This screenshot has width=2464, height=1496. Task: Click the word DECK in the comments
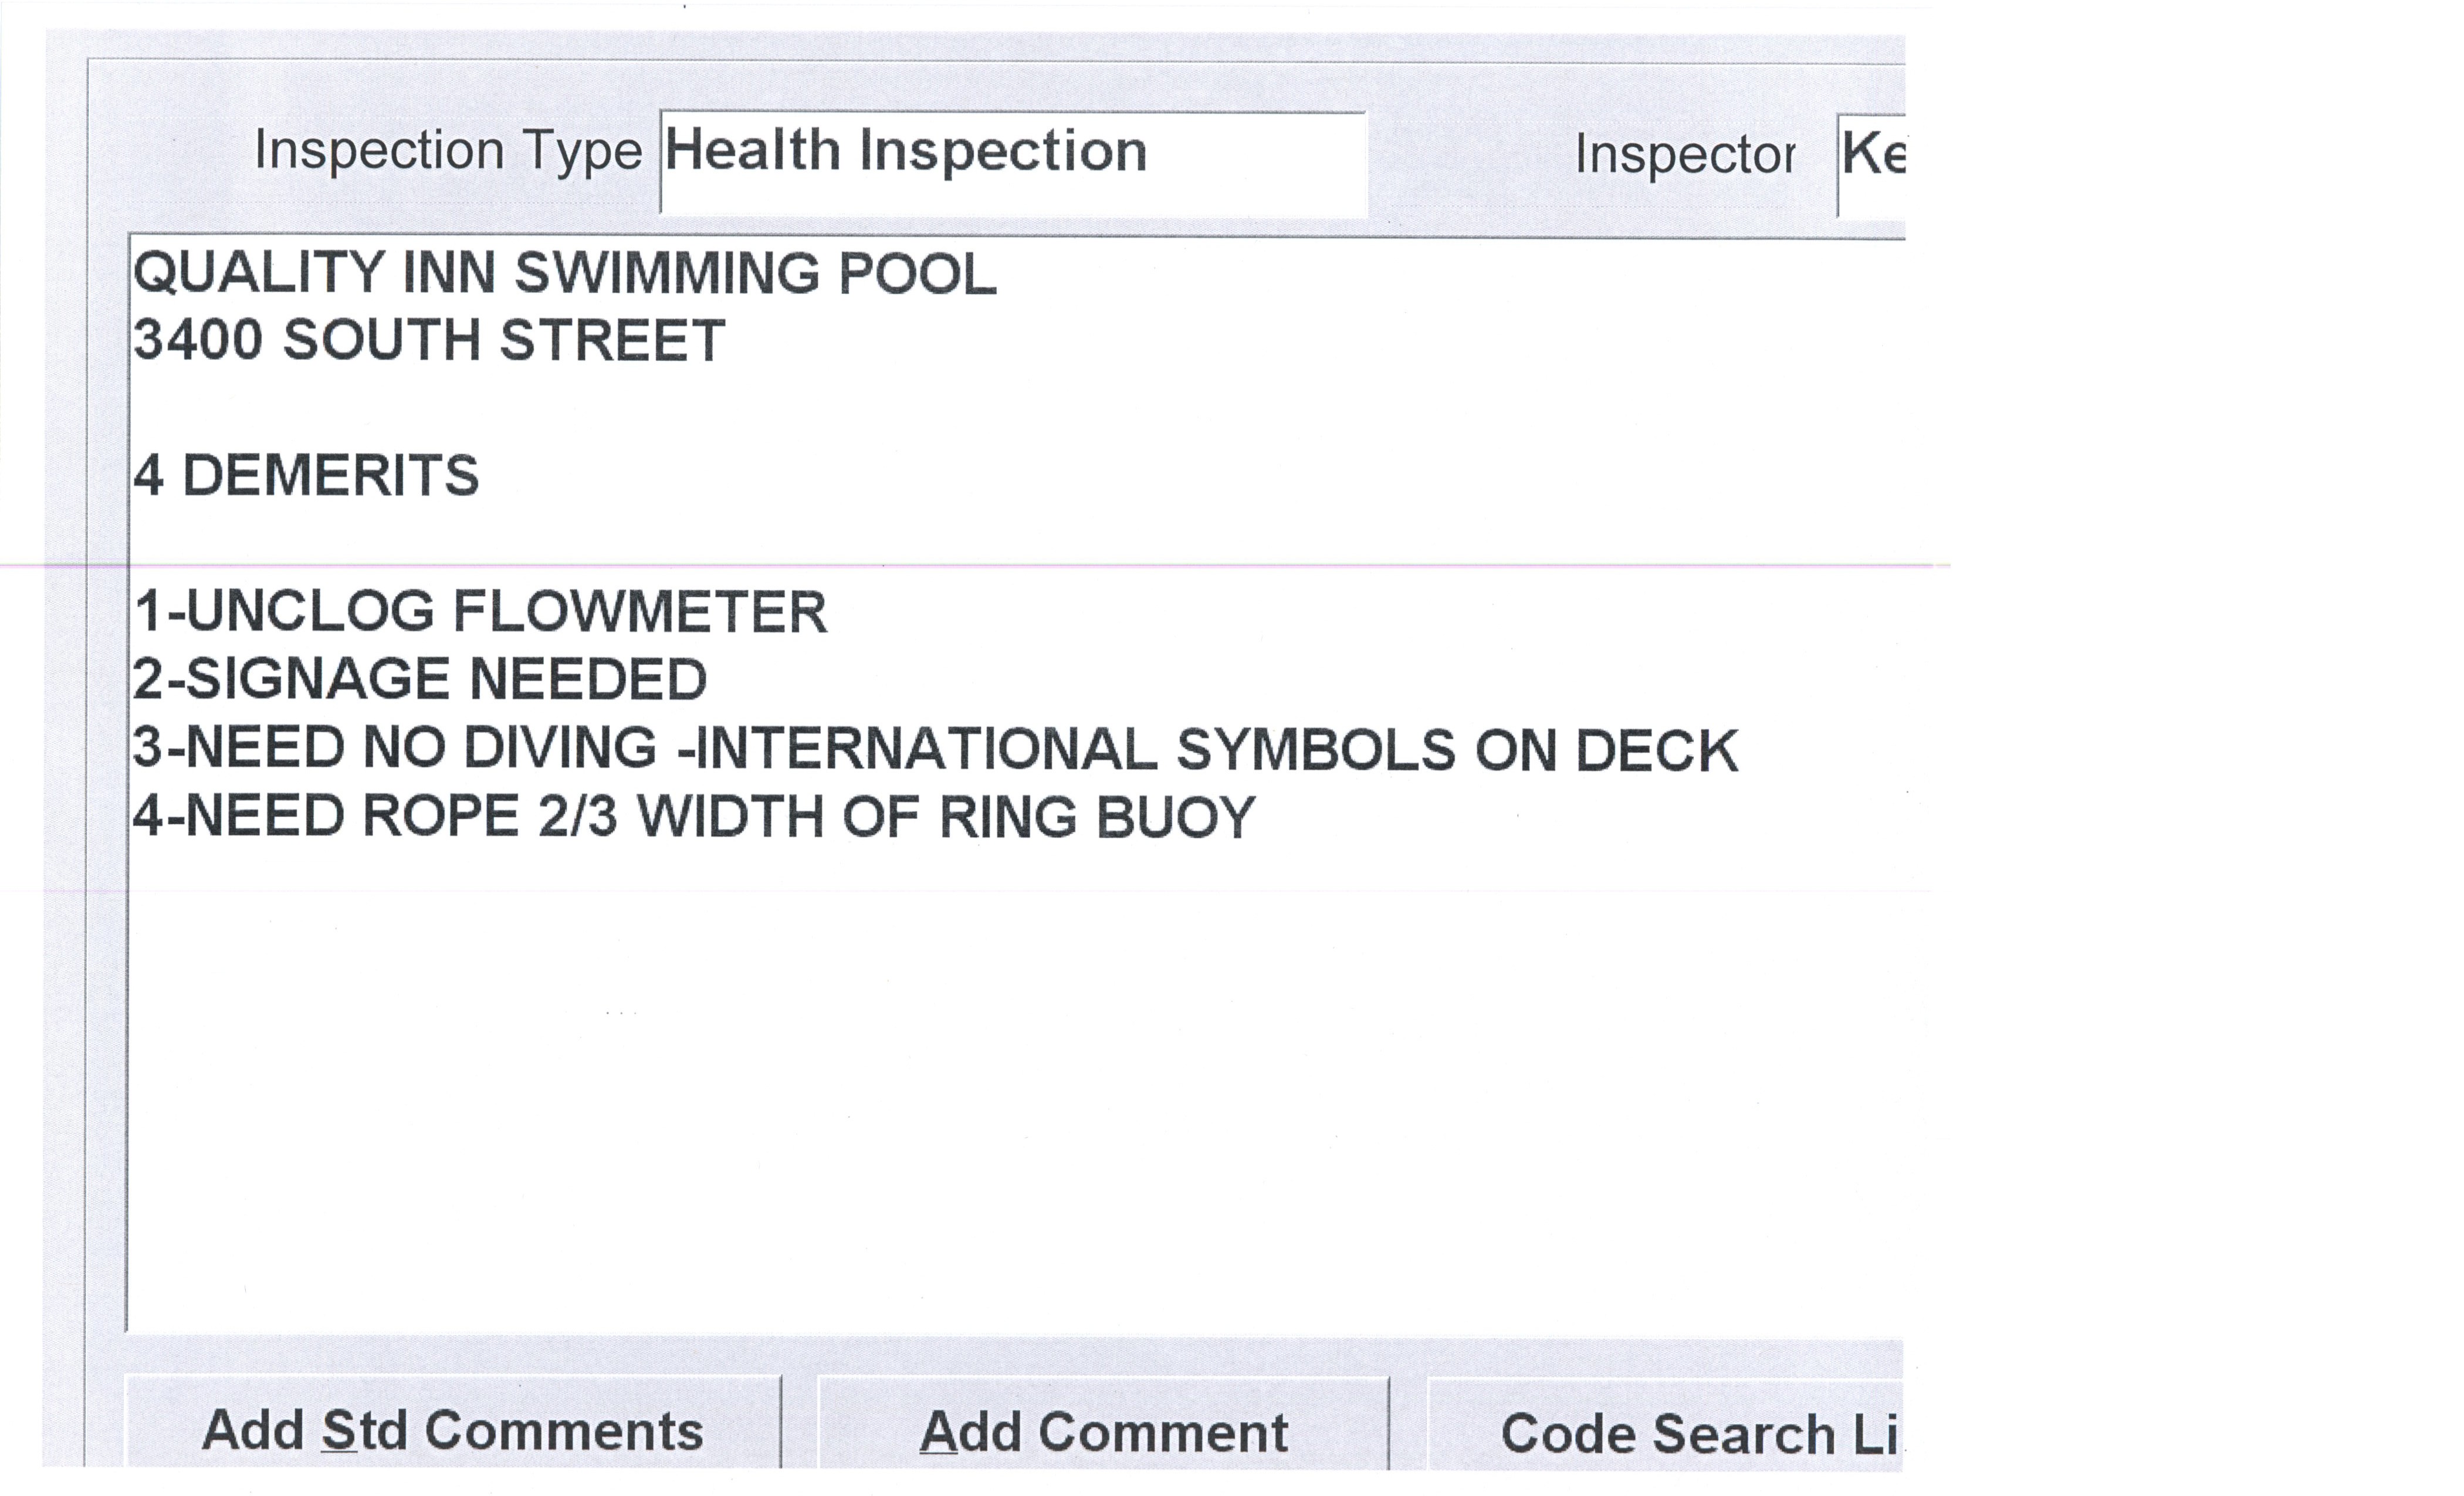point(1657,752)
